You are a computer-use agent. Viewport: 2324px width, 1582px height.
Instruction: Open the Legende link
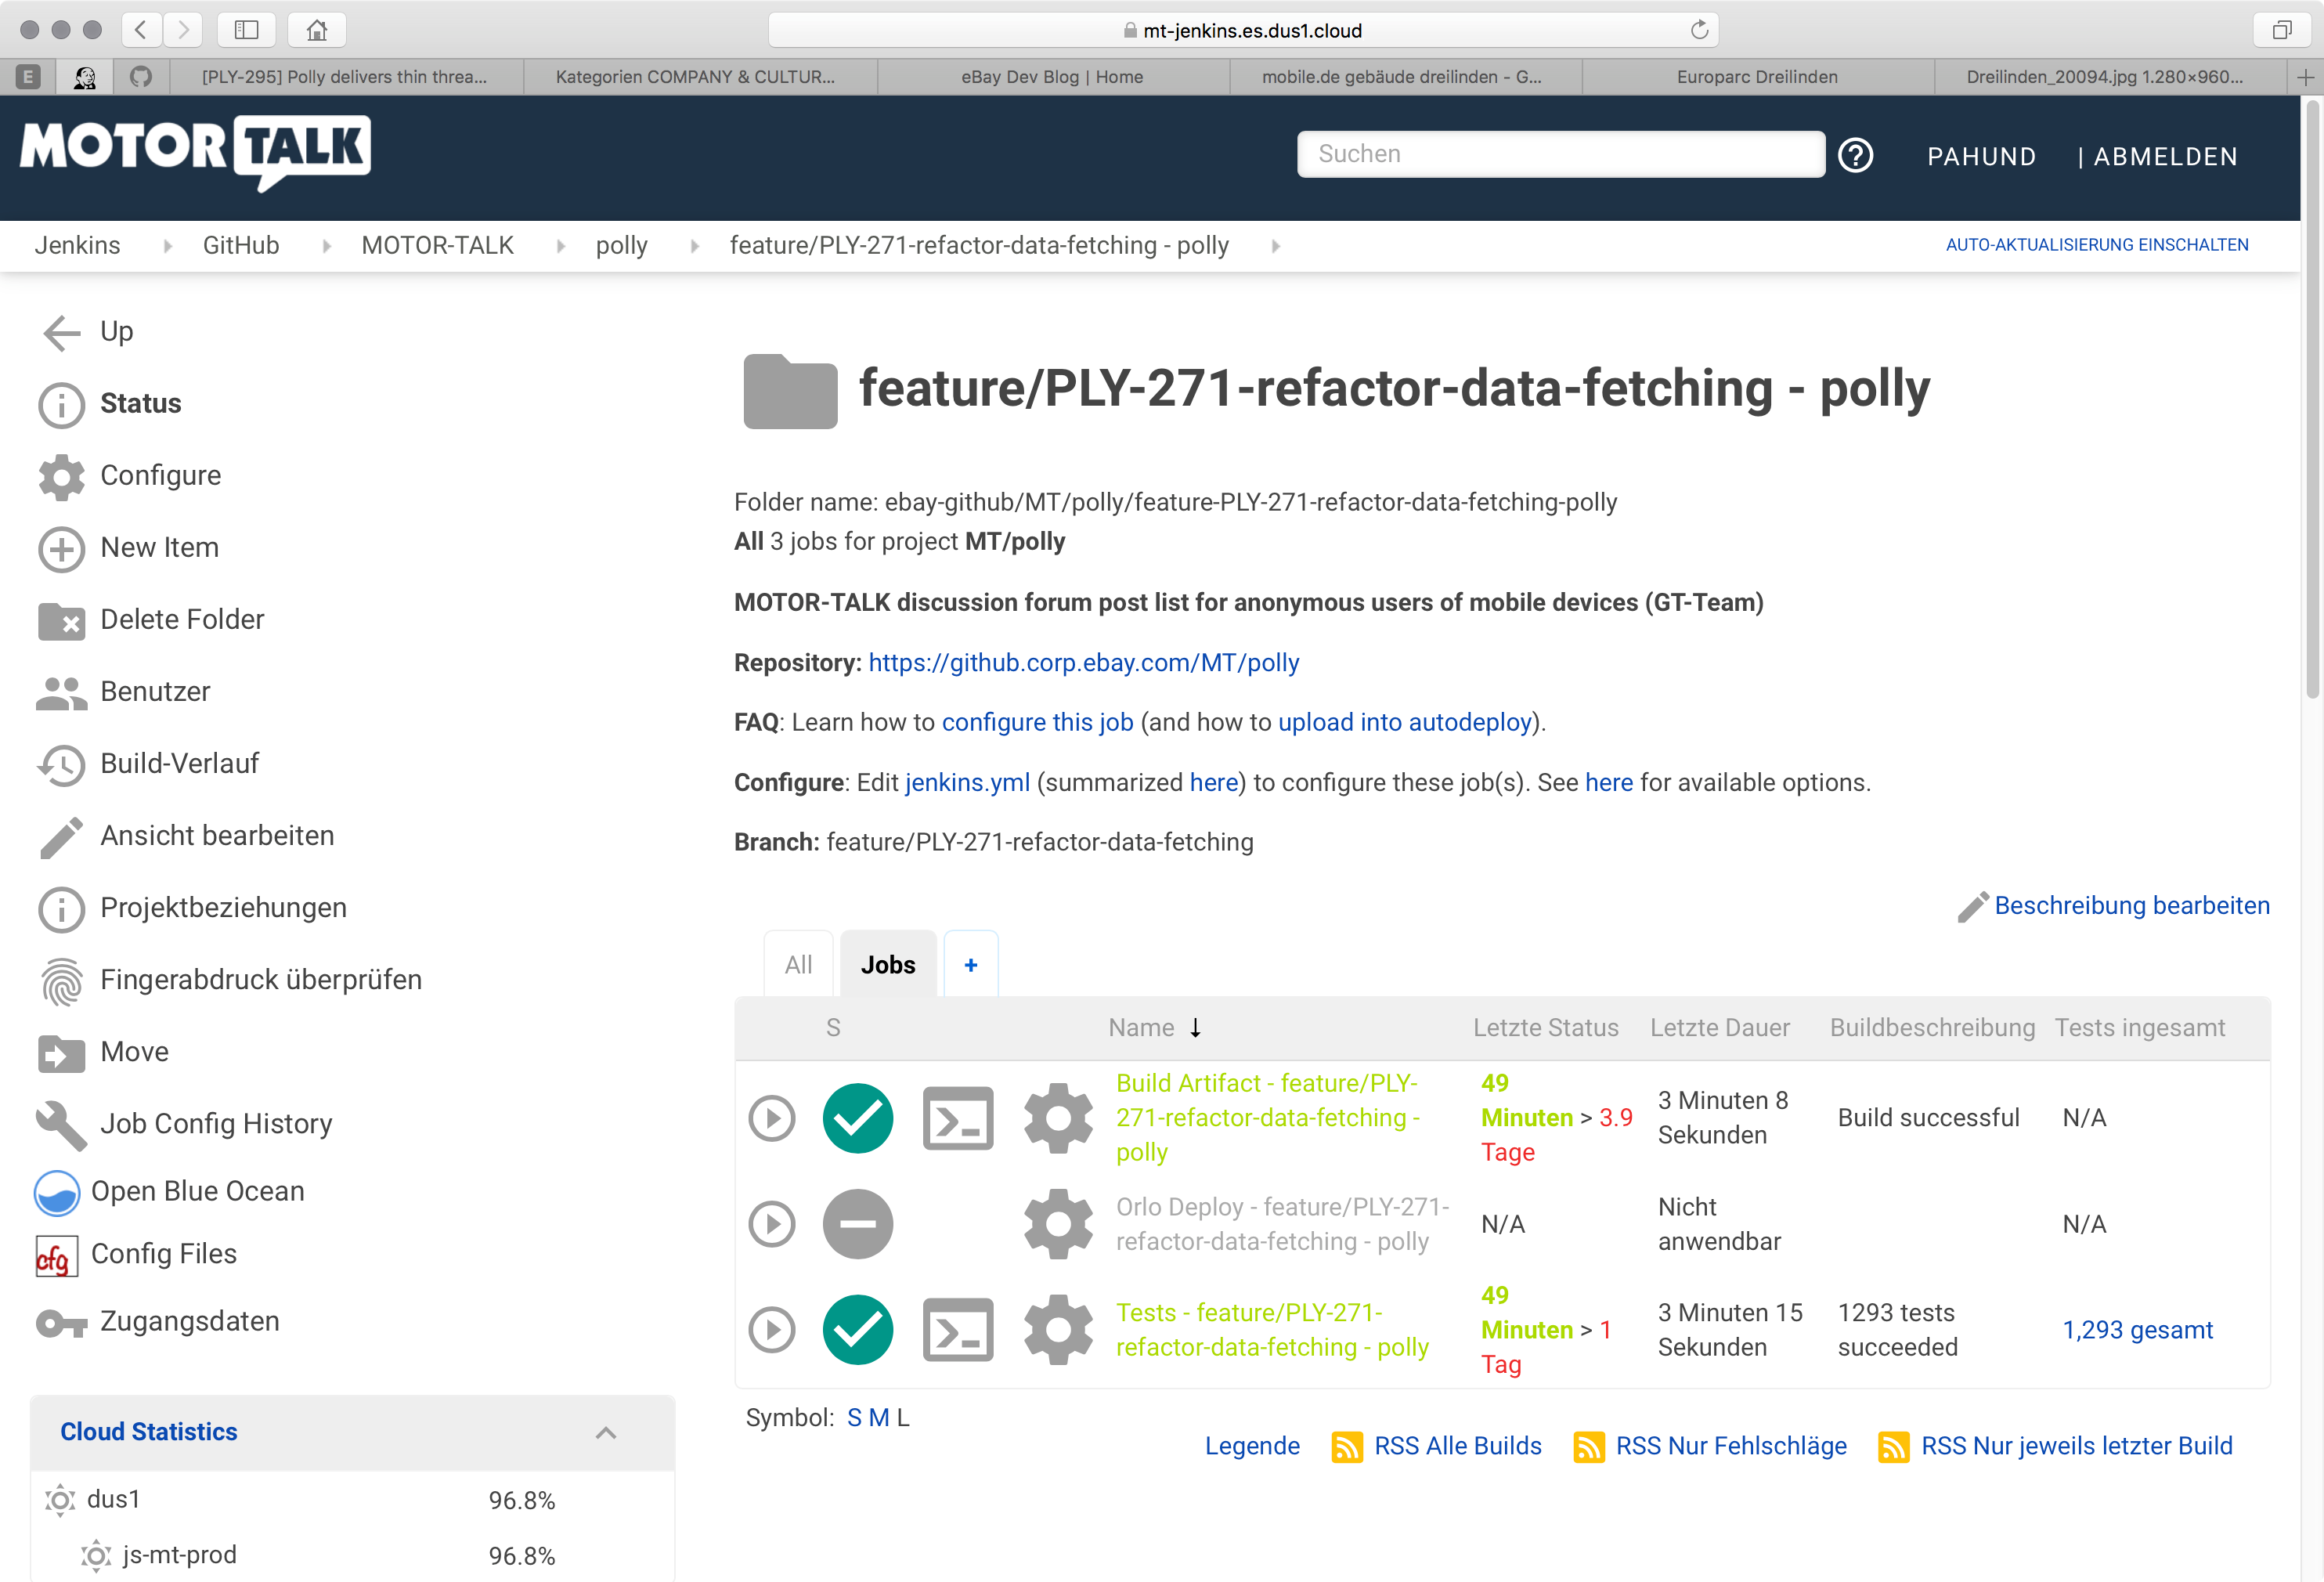point(1252,1447)
